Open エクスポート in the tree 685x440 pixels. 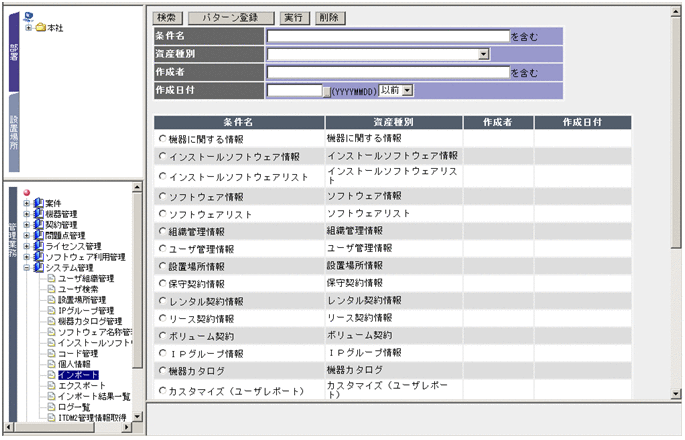82,385
